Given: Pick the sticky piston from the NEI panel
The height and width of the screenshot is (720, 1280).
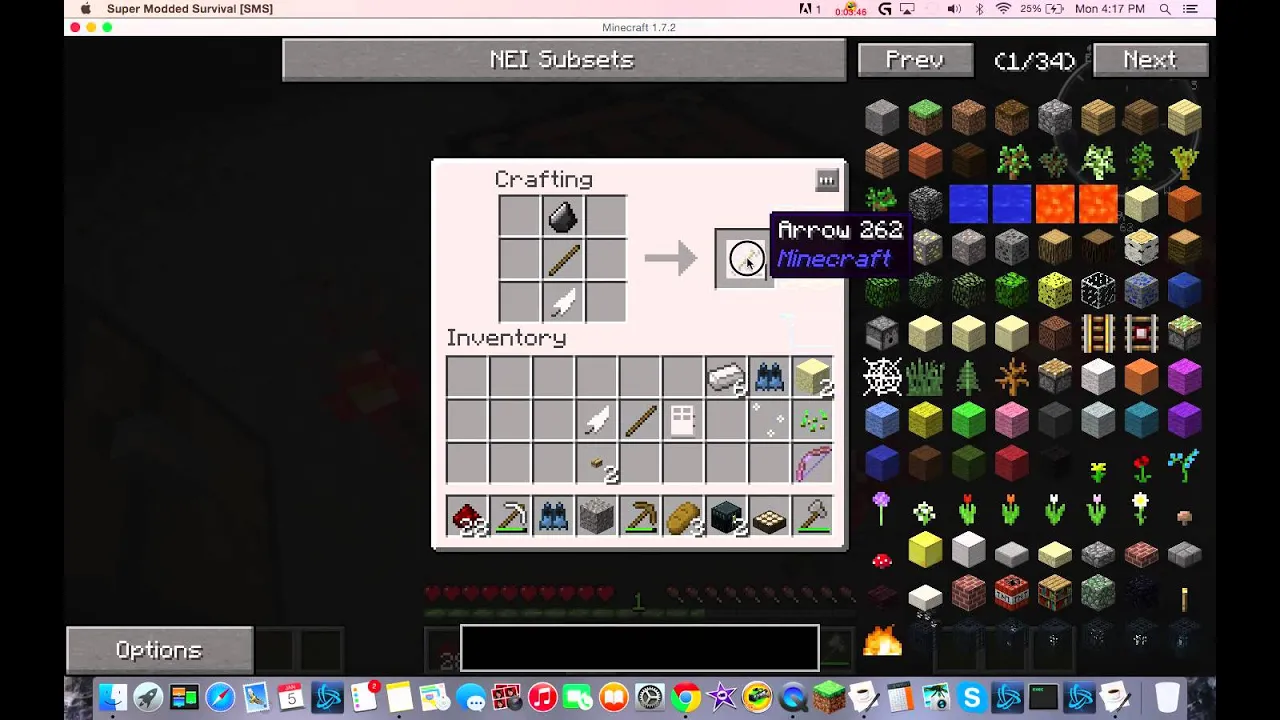Looking at the screenshot, I should tap(1184, 333).
